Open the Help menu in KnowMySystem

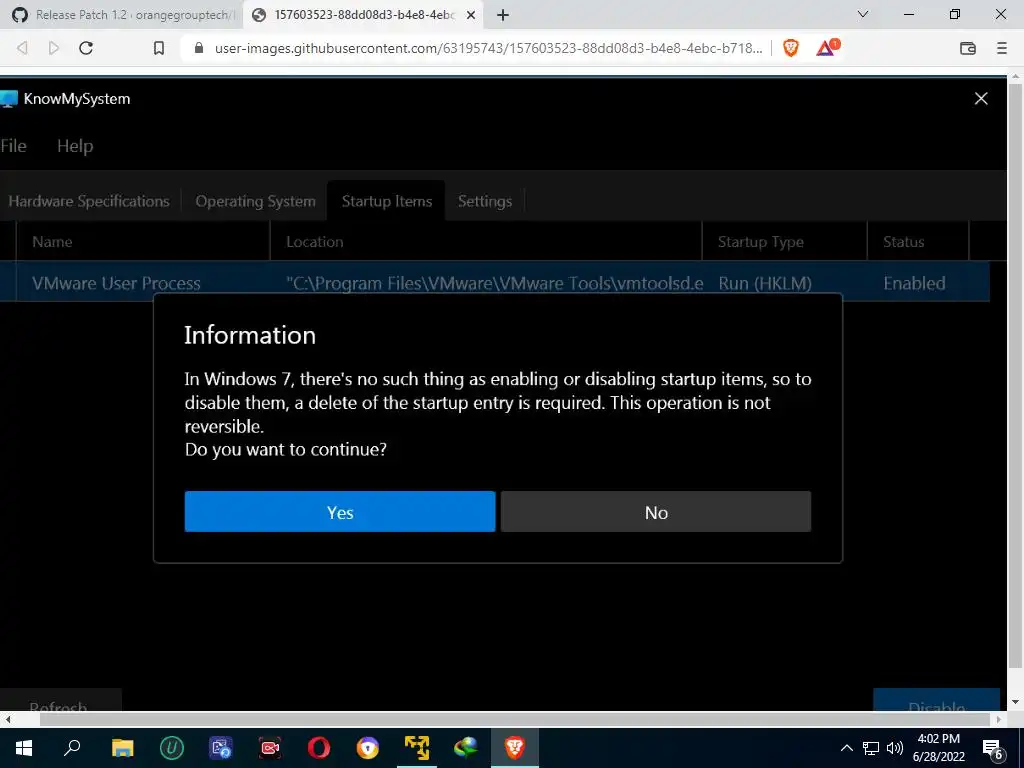[x=75, y=146]
